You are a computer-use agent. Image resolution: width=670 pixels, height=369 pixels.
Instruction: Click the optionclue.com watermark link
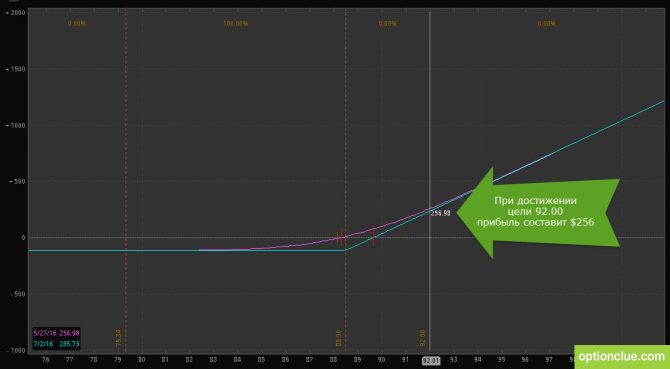click(x=622, y=357)
